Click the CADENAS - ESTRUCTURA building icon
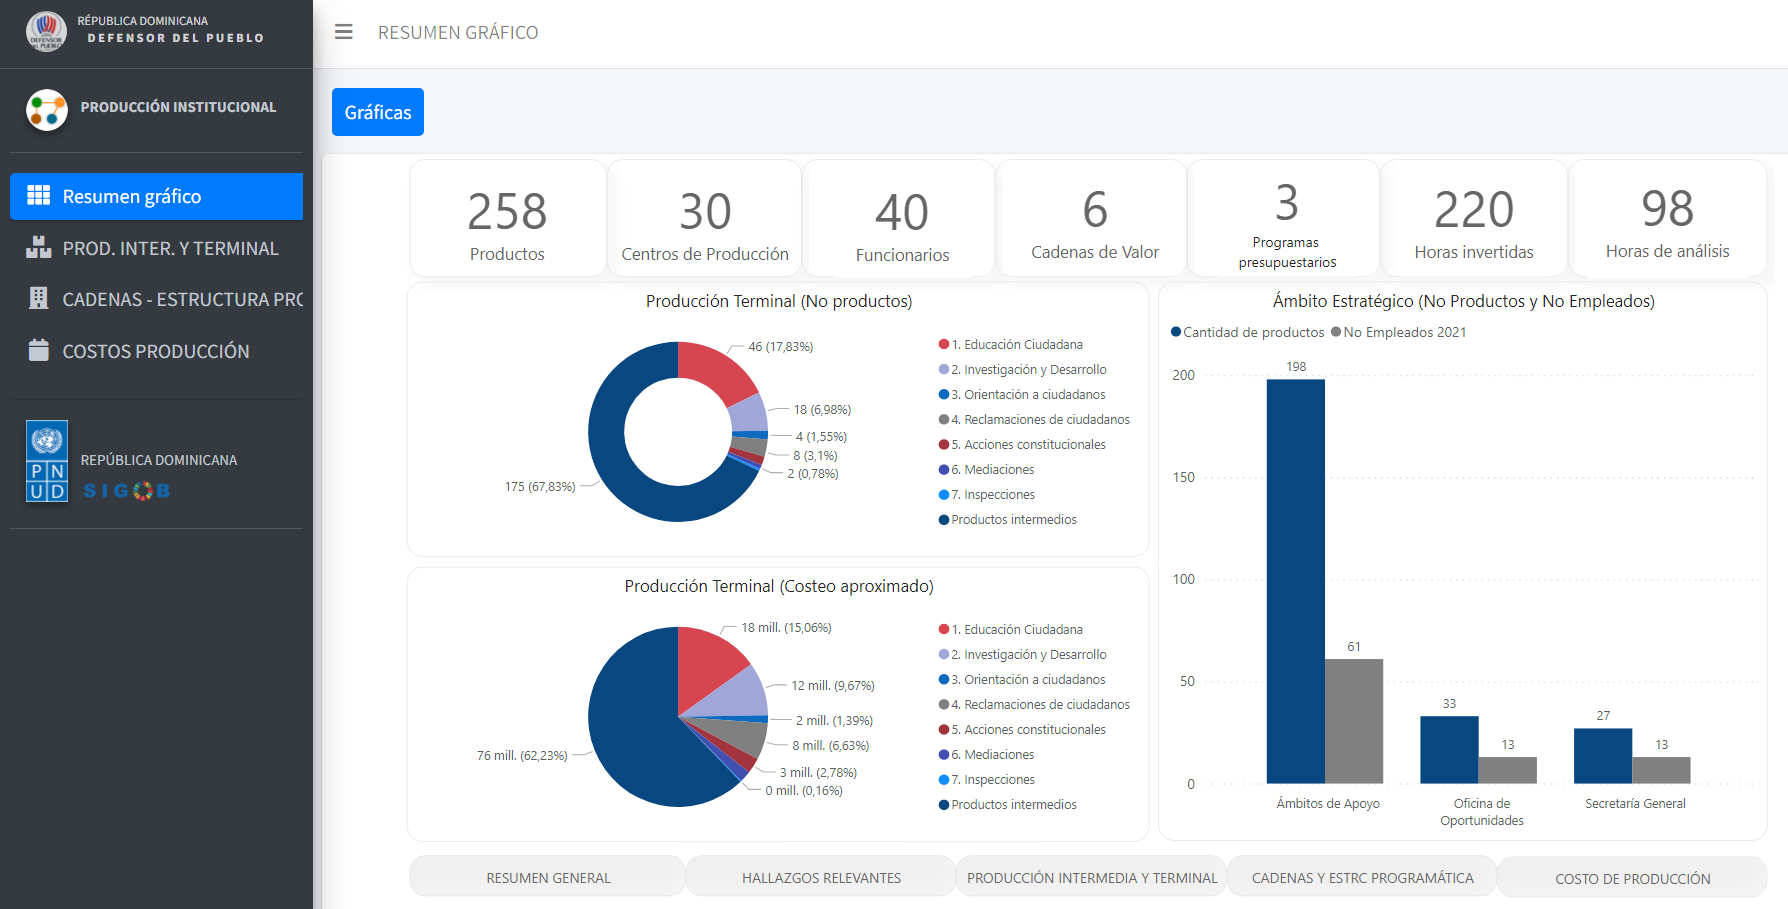 pos(39,298)
